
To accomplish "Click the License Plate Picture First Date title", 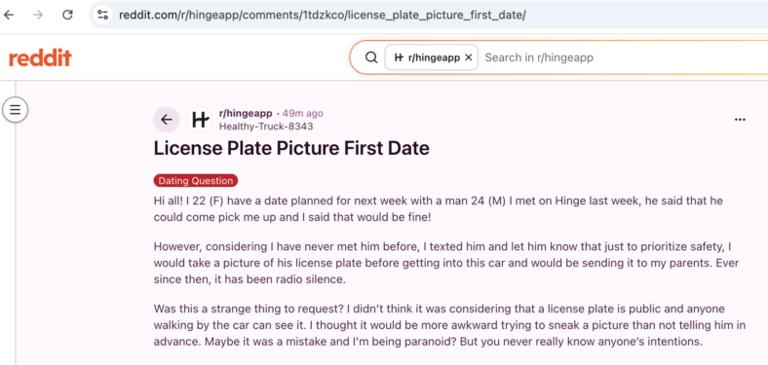I will click(x=291, y=148).
